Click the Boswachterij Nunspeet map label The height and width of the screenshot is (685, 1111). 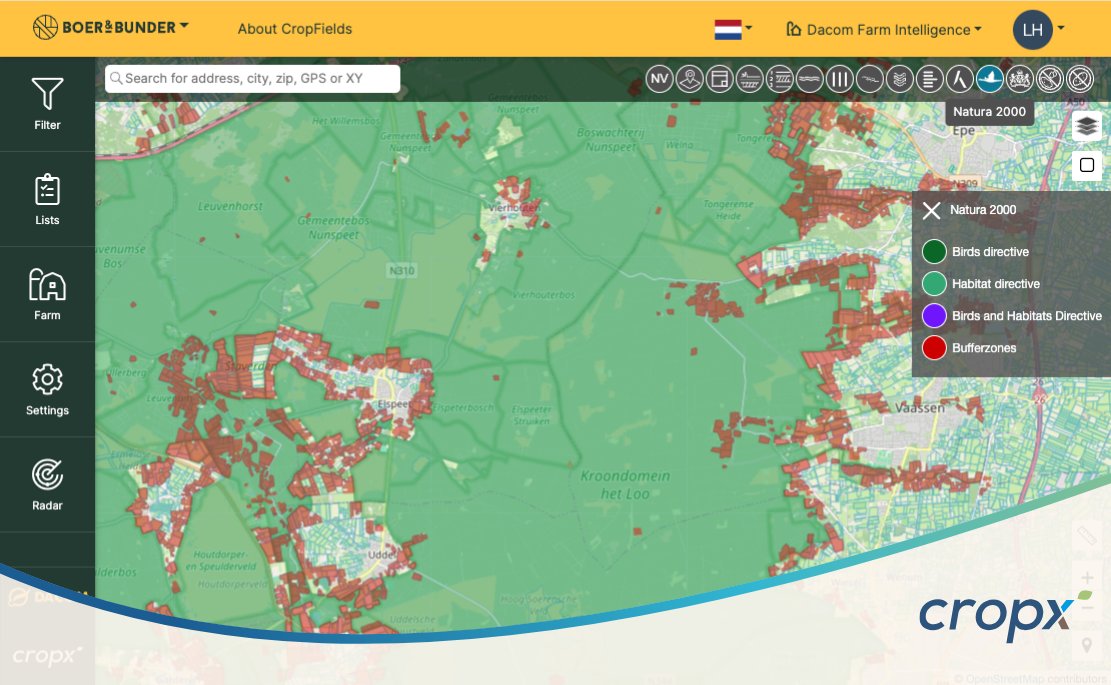click(611, 140)
